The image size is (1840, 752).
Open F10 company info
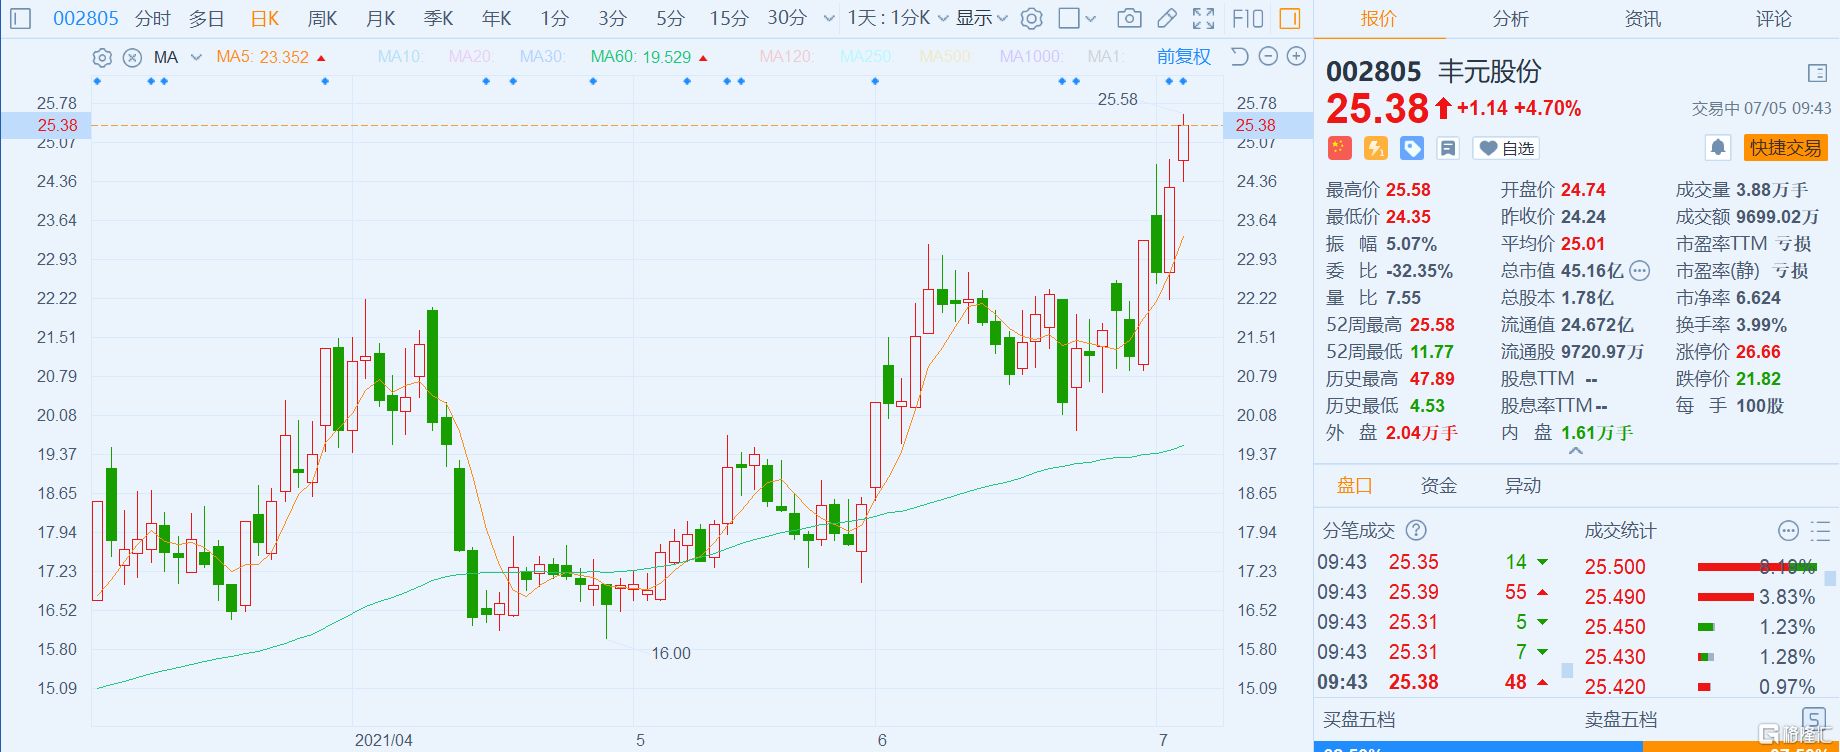coord(1248,18)
